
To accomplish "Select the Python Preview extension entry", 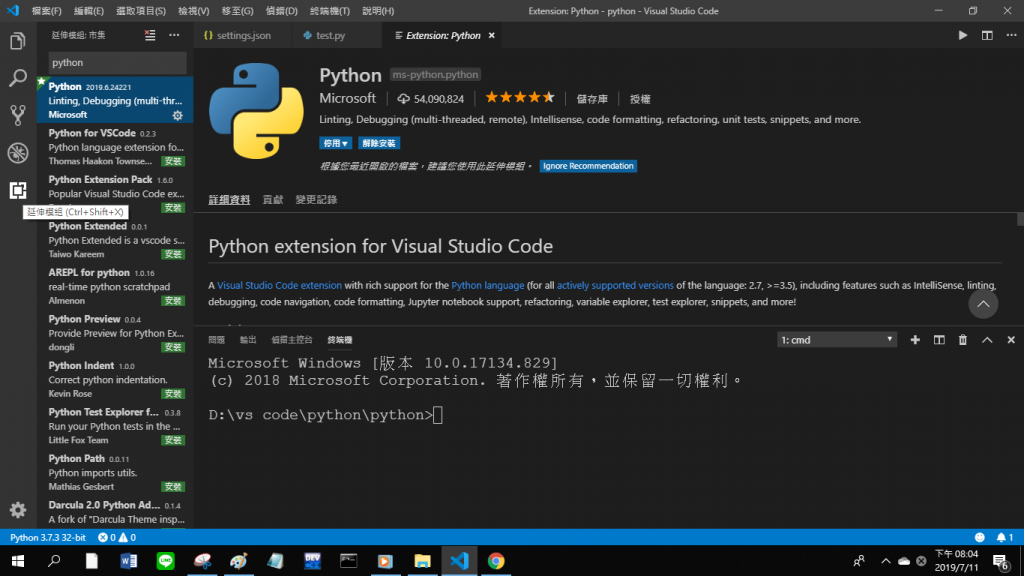I will click(115, 333).
